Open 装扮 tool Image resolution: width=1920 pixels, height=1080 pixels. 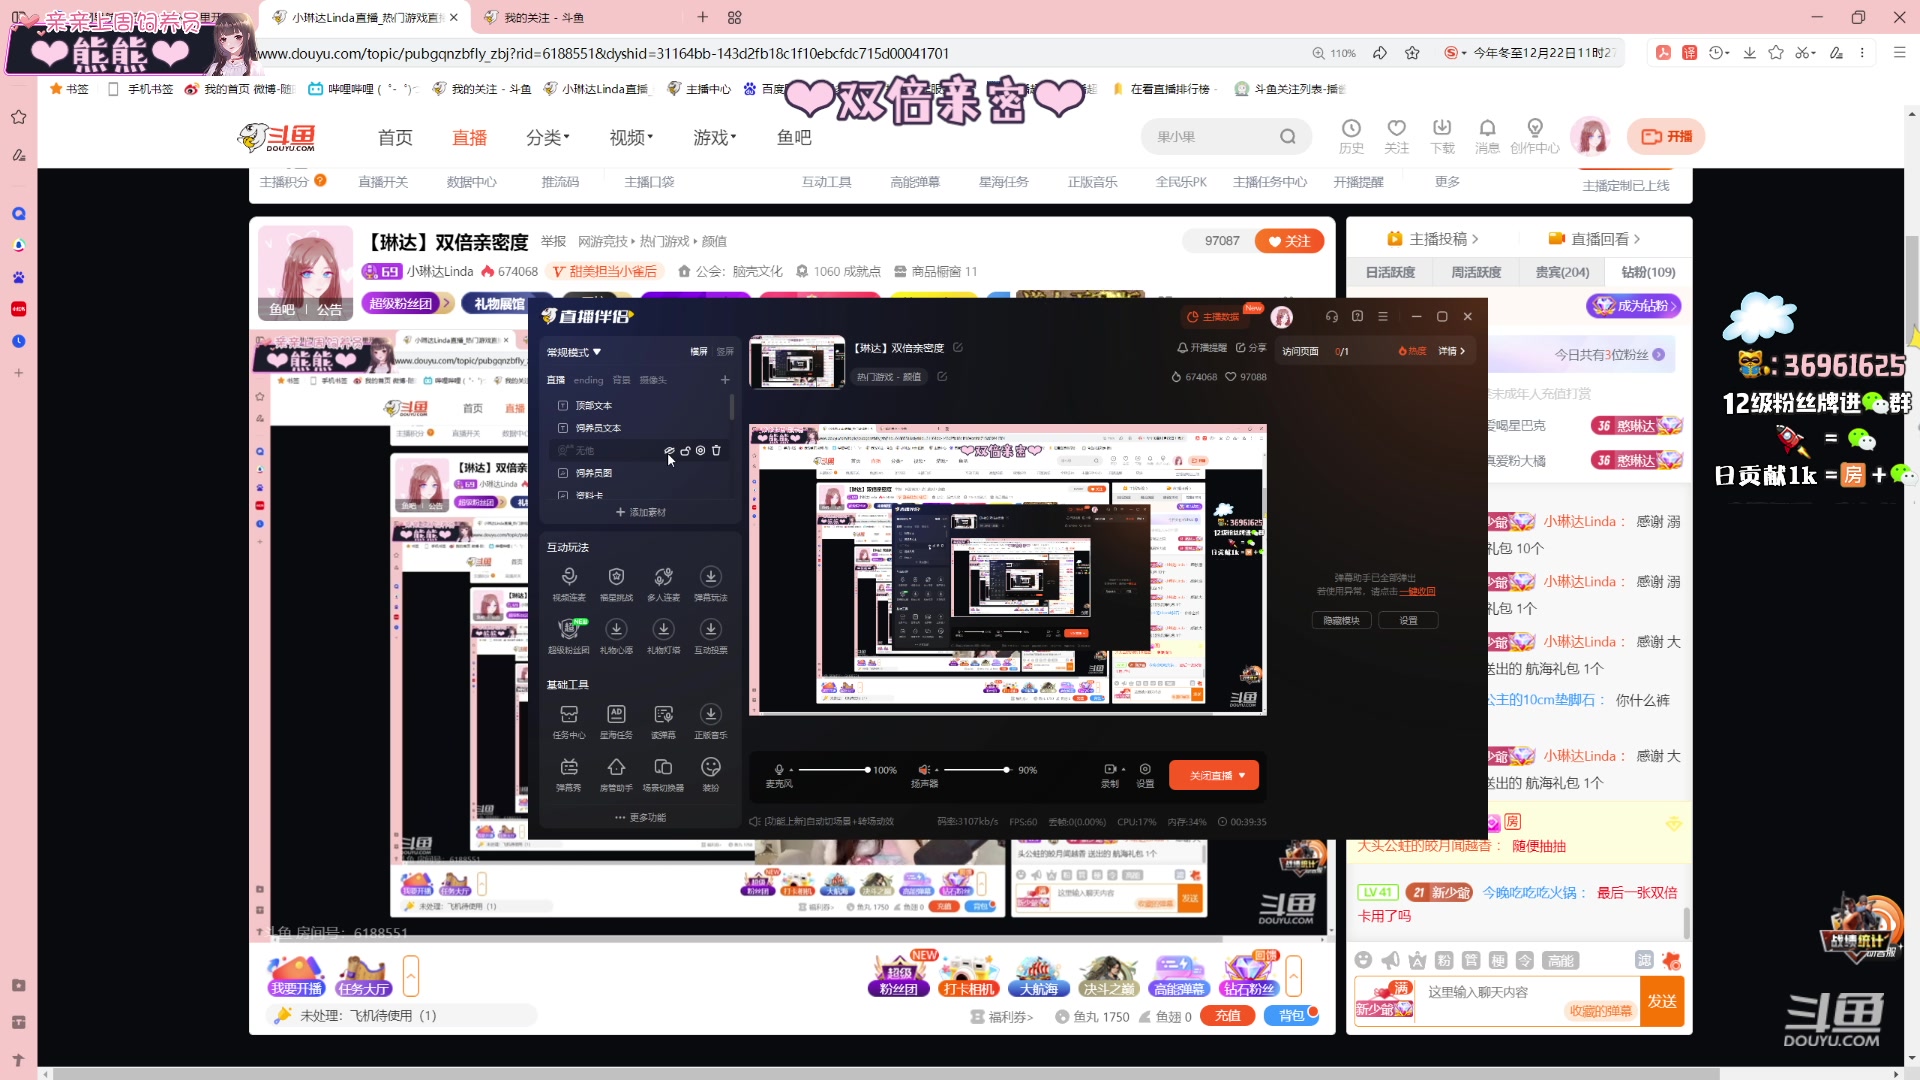point(710,774)
